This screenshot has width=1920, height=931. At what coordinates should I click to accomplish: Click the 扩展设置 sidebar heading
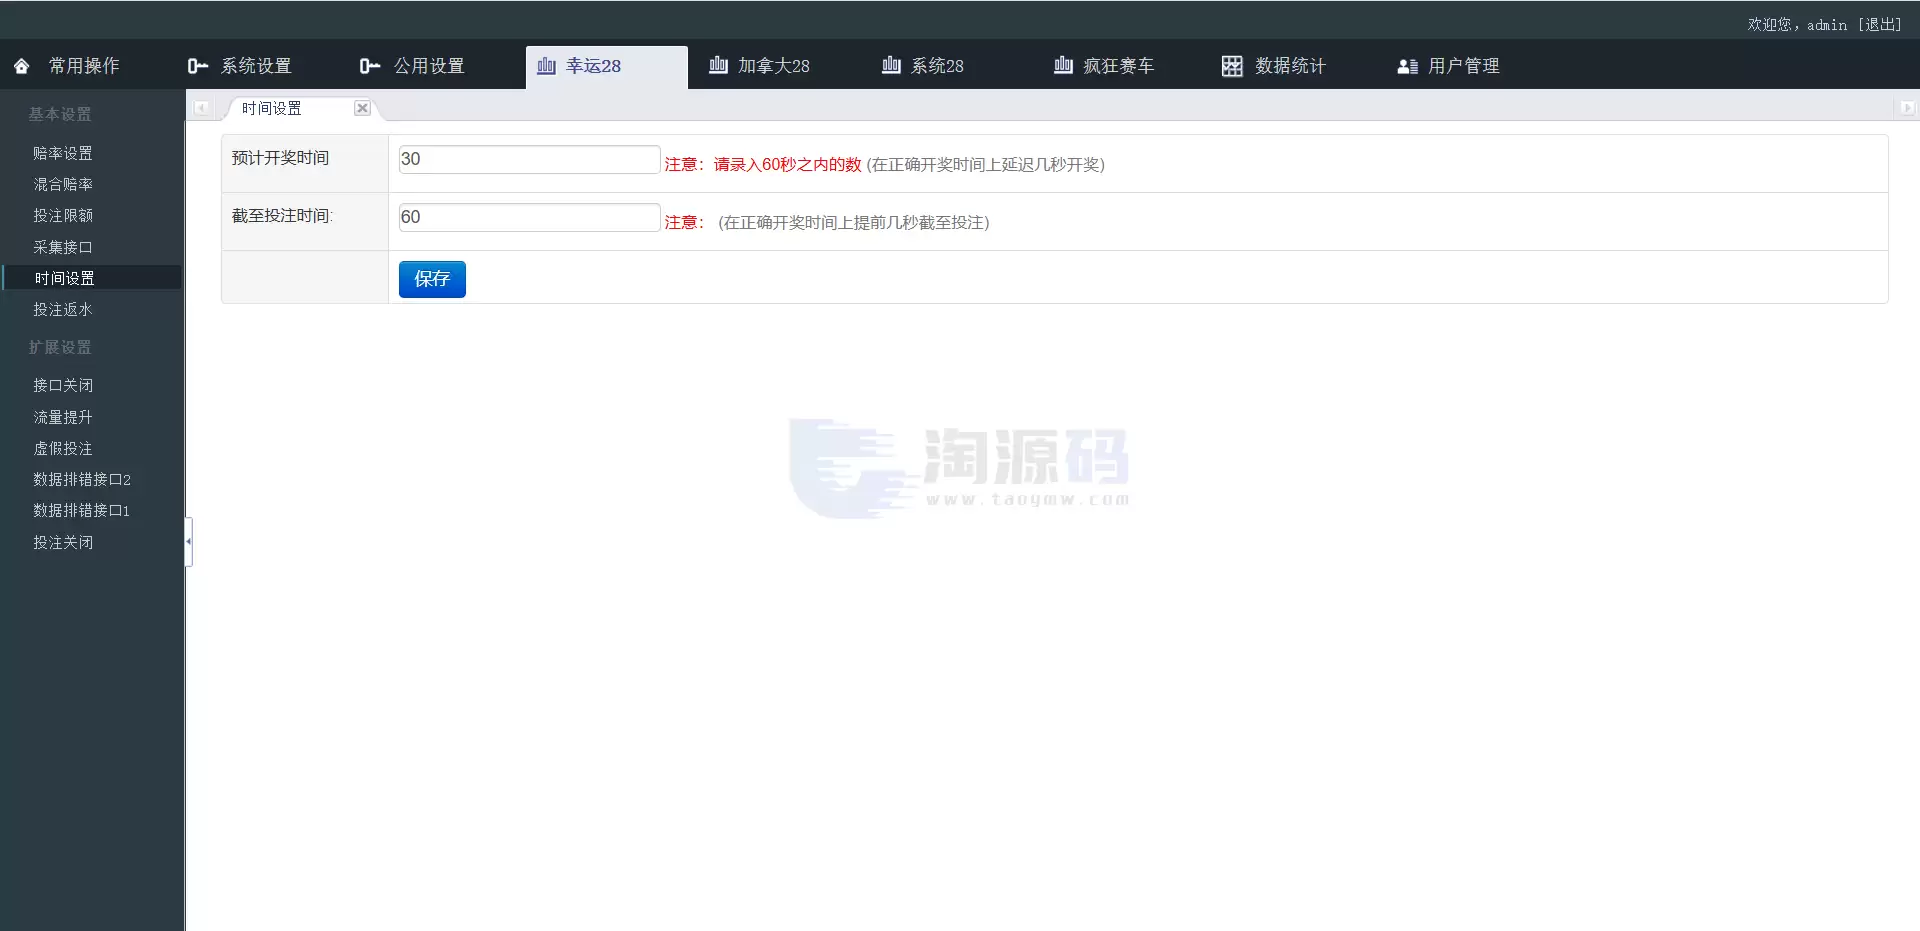click(60, 347)
